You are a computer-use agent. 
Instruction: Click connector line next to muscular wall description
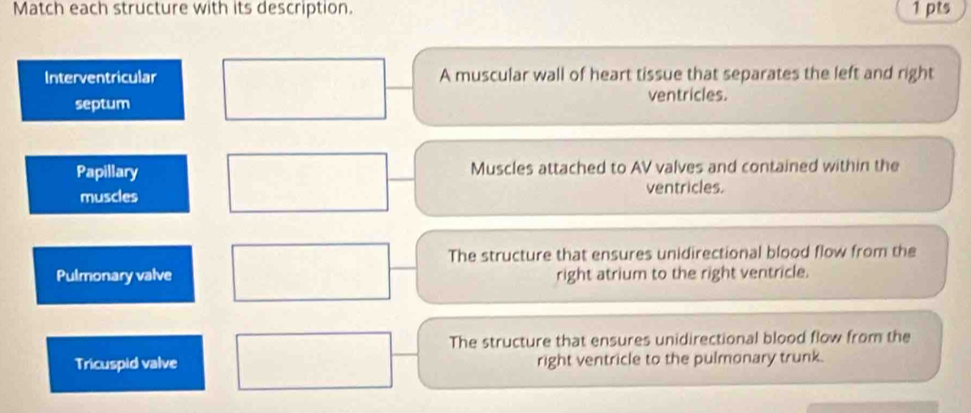click(x=400, y=89)
